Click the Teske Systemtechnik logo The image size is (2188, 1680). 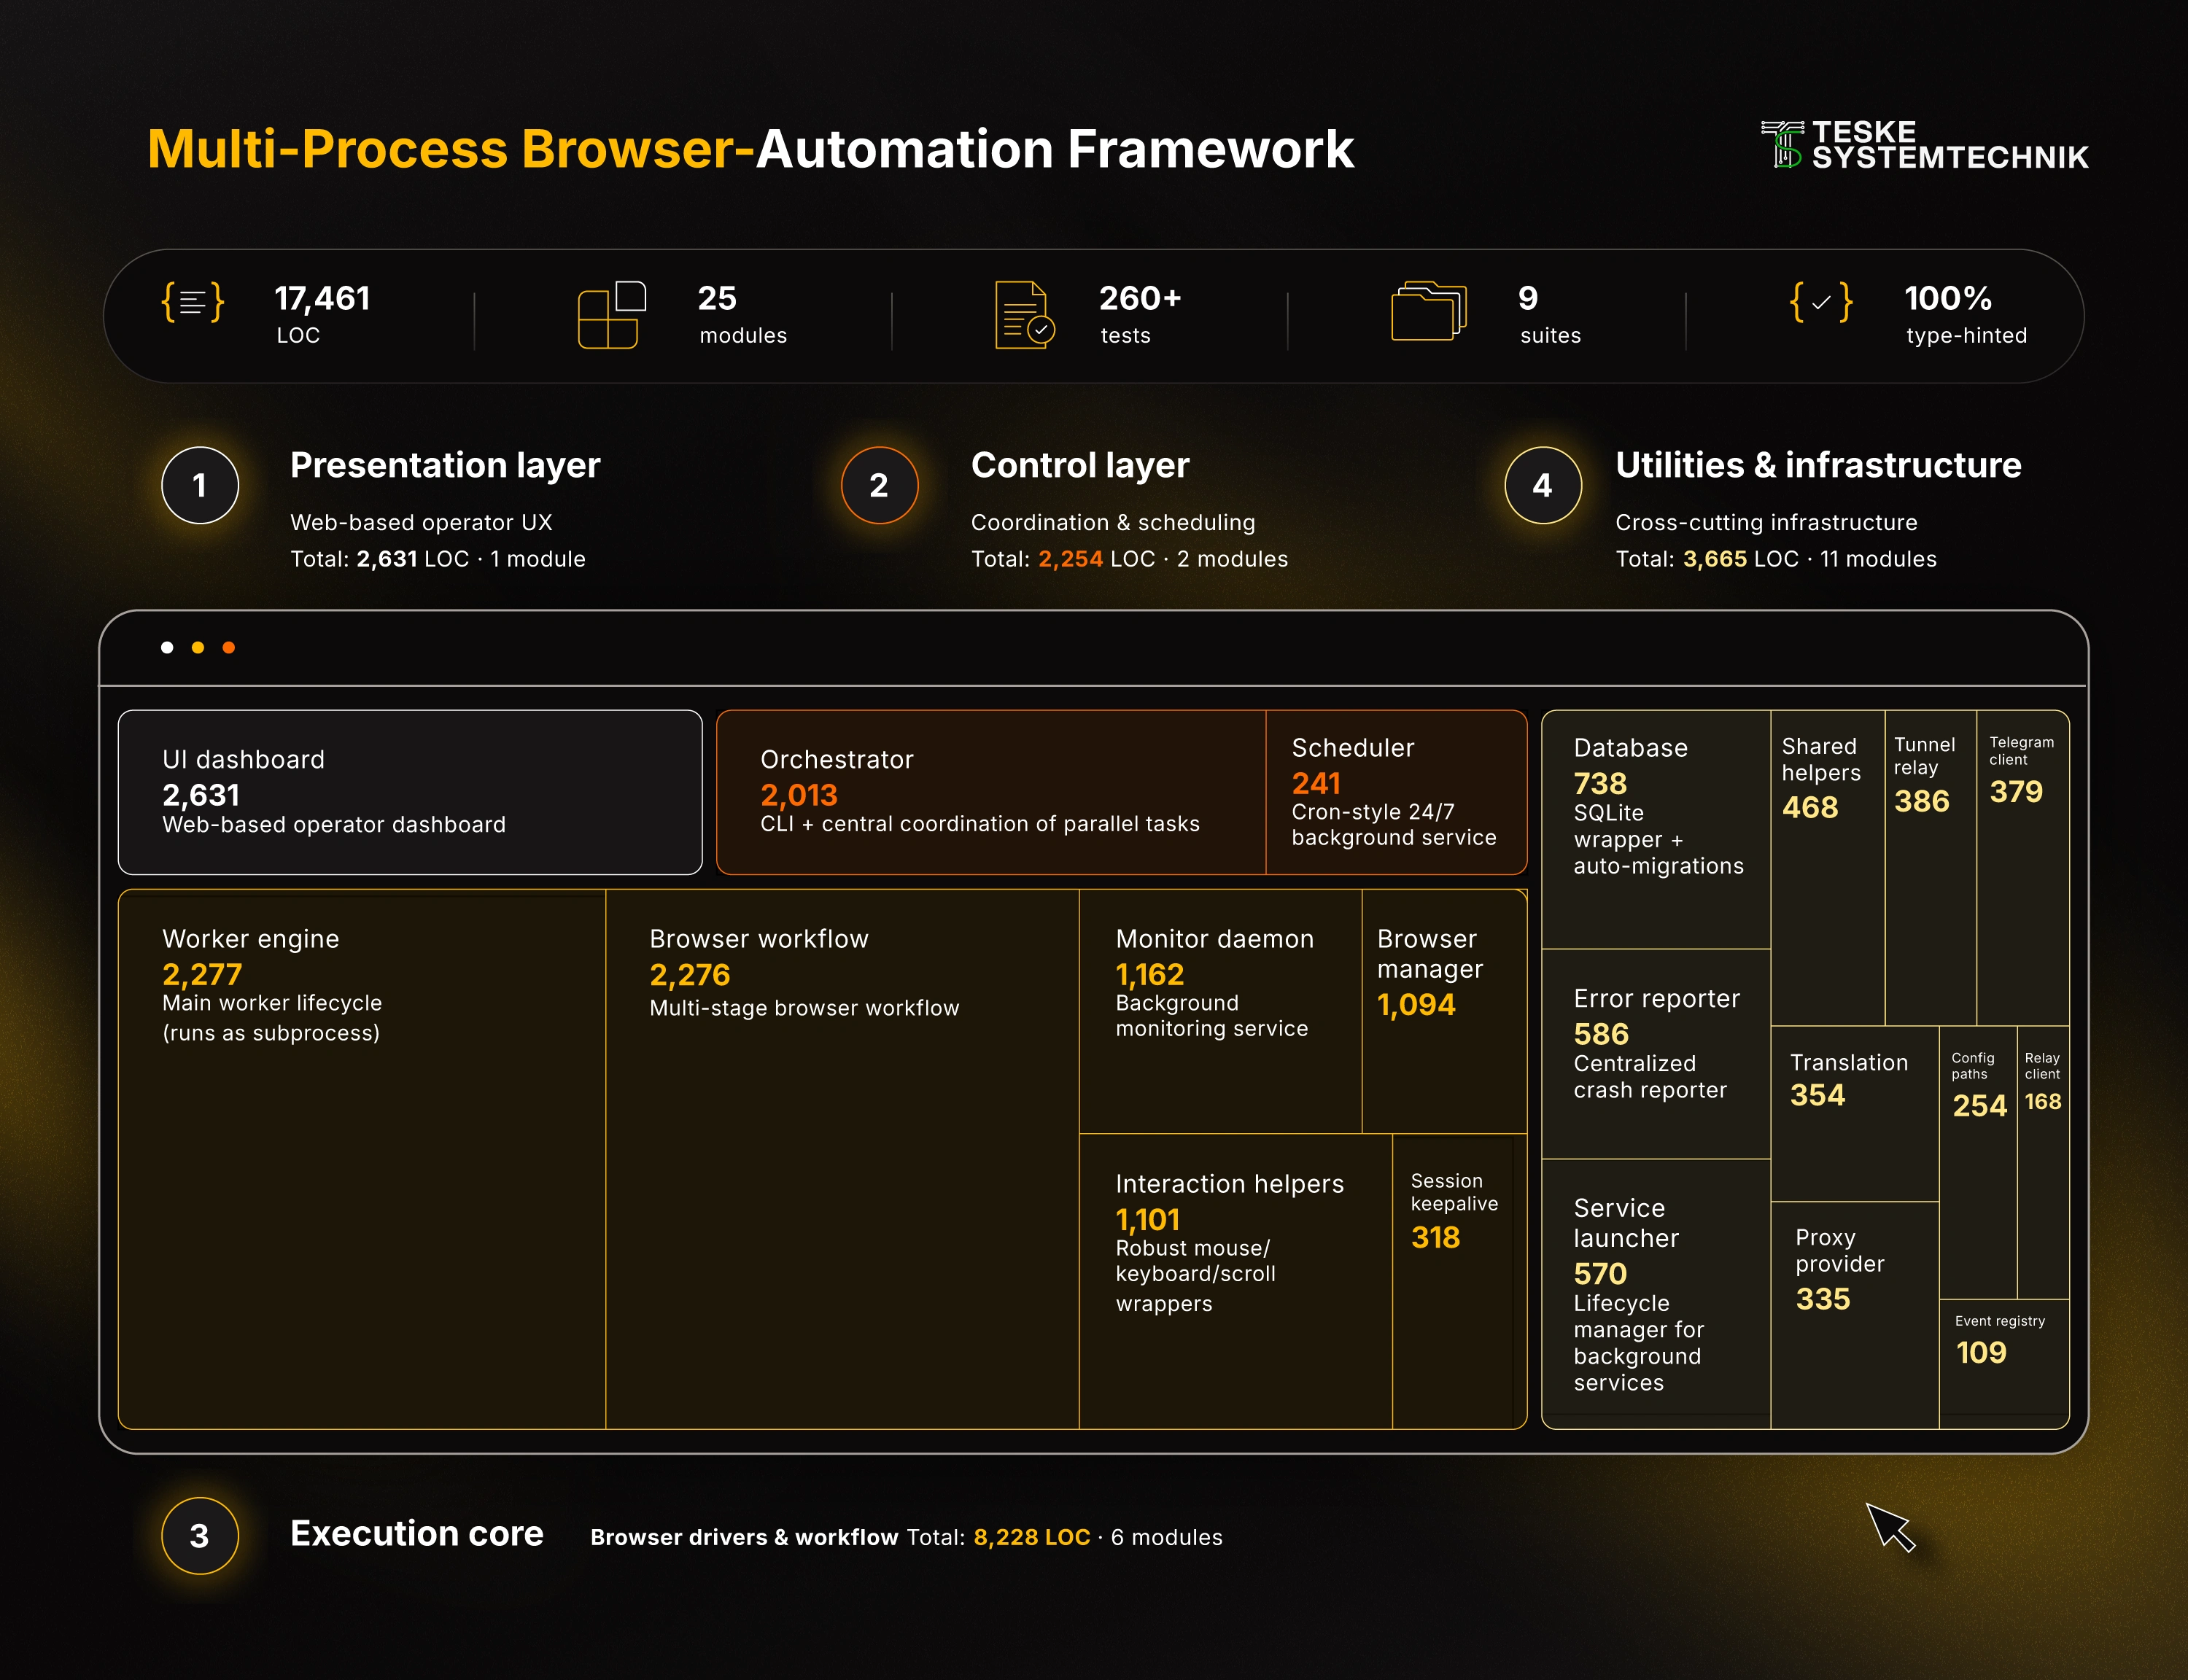click(1924, 145)
